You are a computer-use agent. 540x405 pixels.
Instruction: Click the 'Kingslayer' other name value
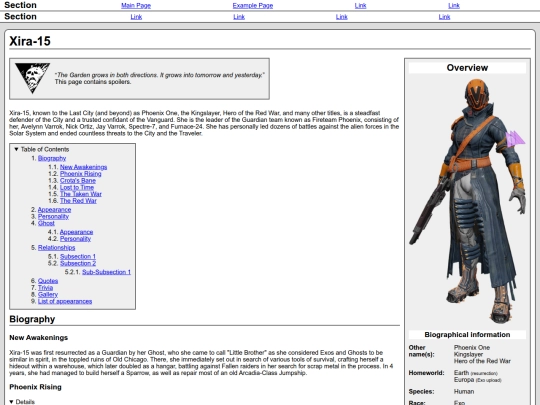(x=468, y=354)
